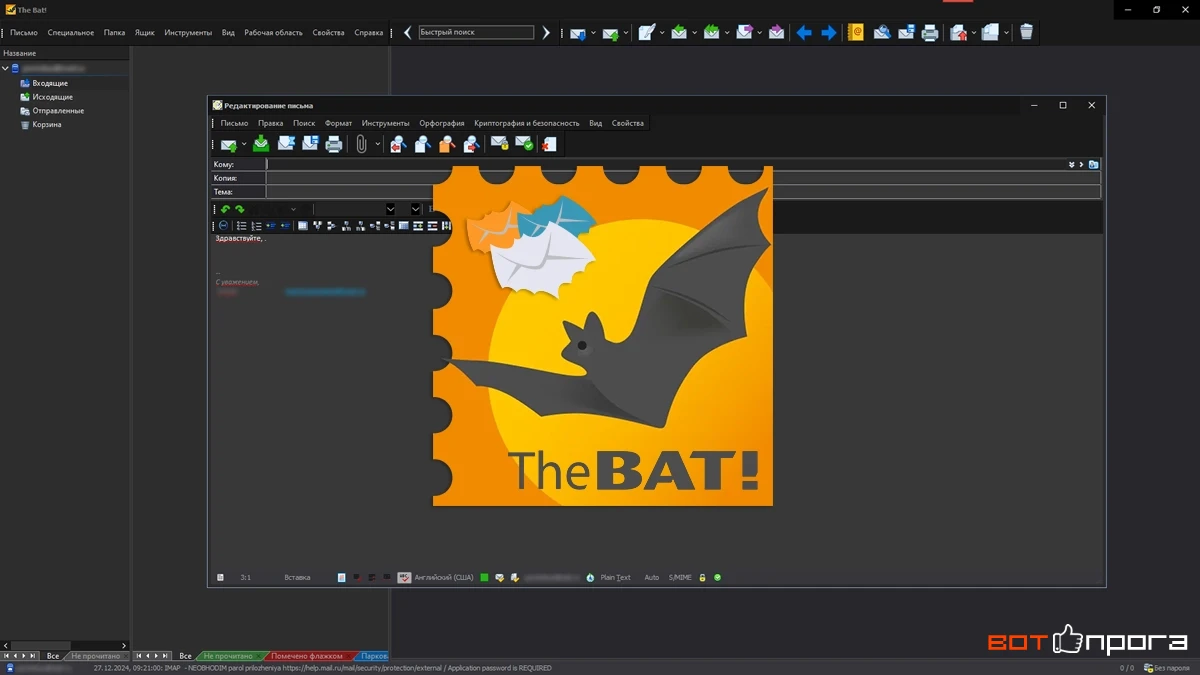Image resolution: width=1200 pixels, height=675 pixels.
Task: Open dropdown arrow next to new message quill icon
Action: coord(661,33)
